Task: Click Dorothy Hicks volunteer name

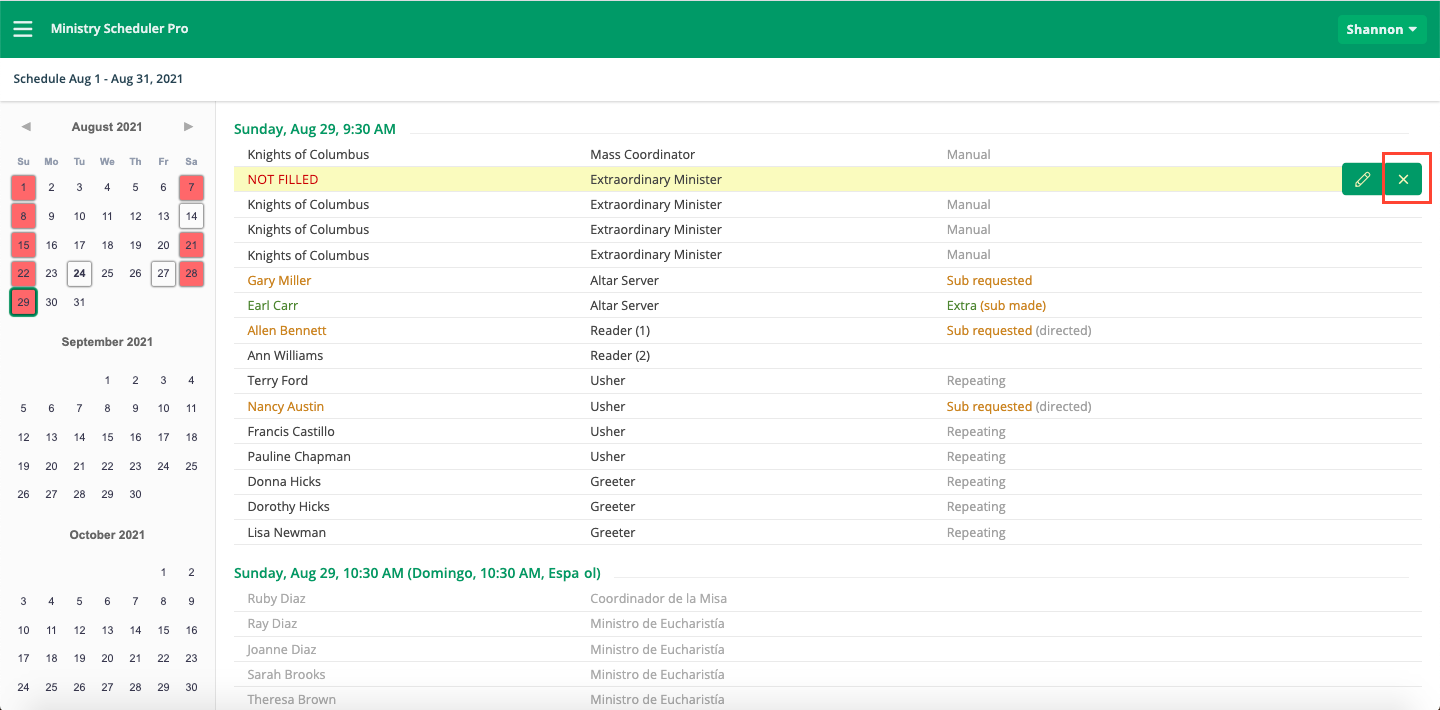Action: [288, 506]
